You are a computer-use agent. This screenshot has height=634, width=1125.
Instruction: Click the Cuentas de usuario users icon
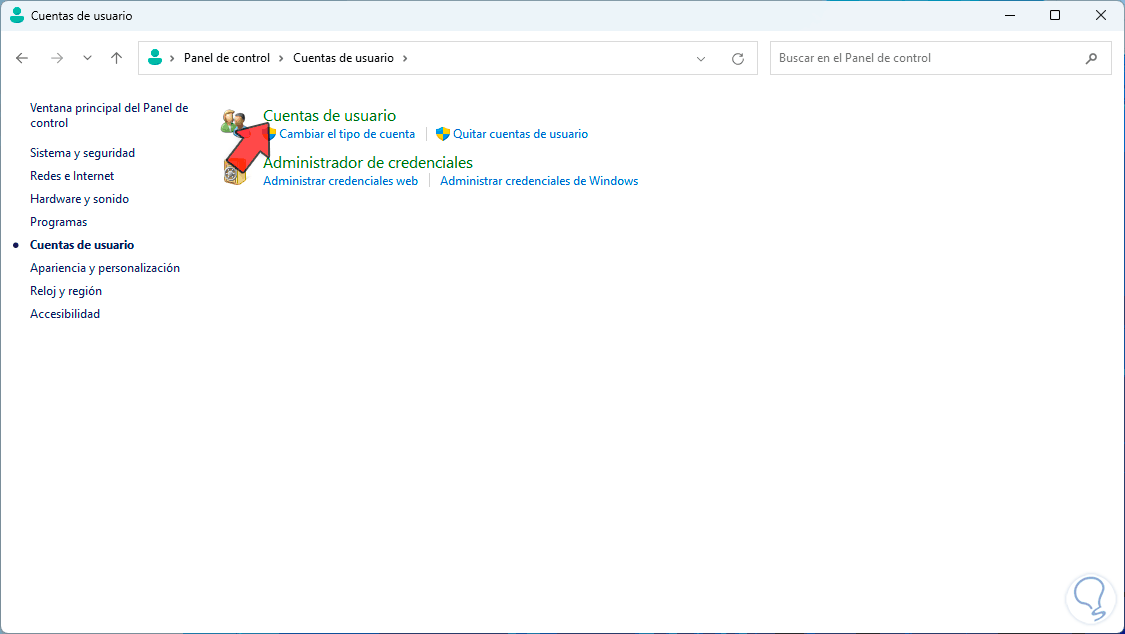pyautogui.click(x=233, y=122)
